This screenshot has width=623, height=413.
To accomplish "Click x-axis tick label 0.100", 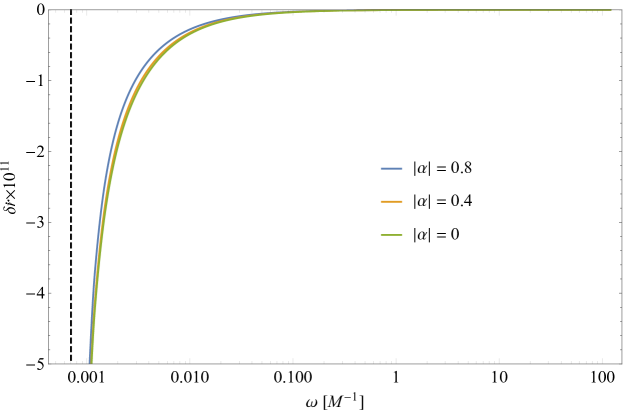I will tap(293, 378).
